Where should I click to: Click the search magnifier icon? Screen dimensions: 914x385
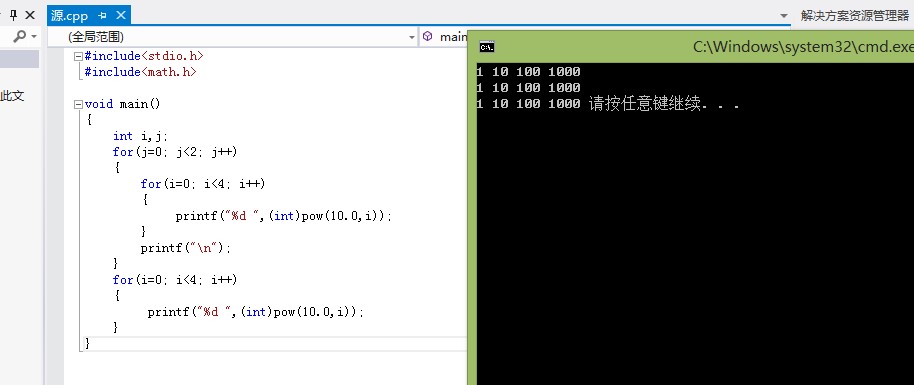coord(19,36)
